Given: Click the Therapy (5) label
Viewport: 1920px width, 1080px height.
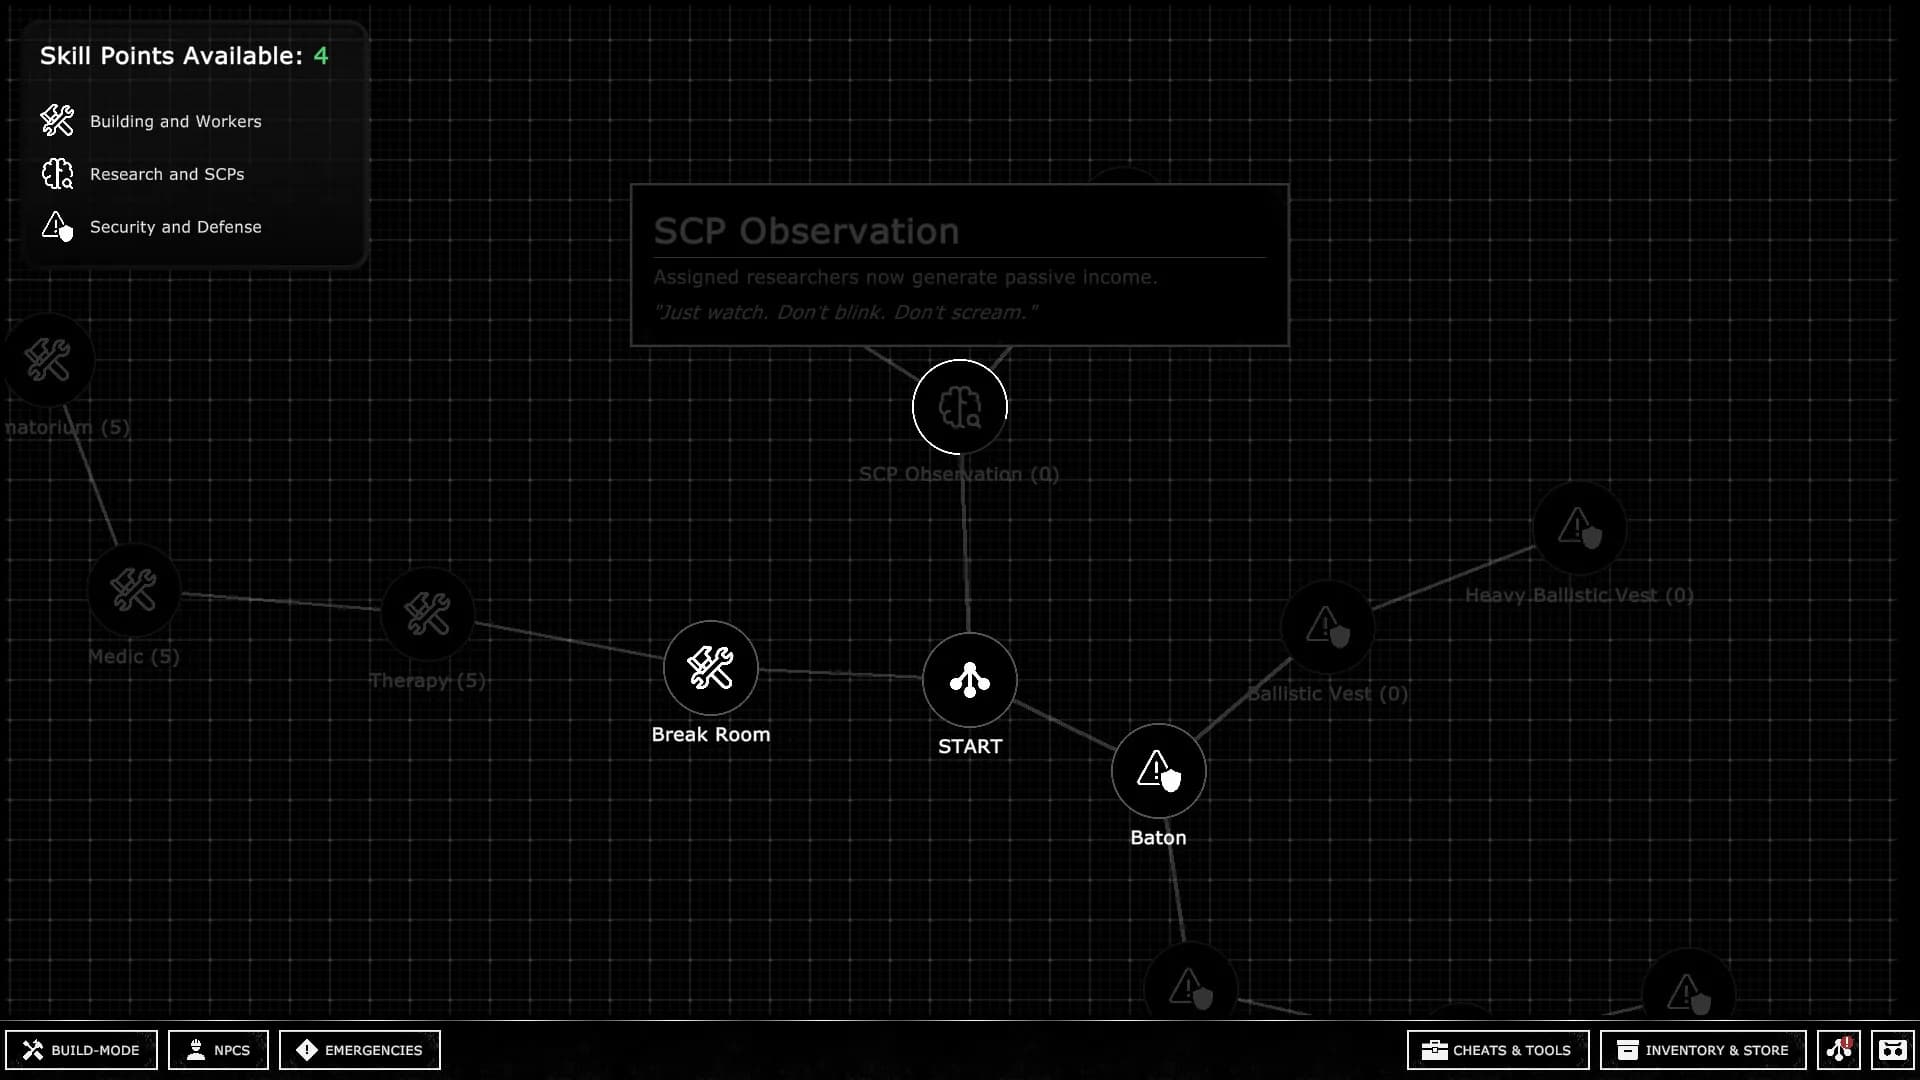Looking at the screenshot, I should pos(428,681).
